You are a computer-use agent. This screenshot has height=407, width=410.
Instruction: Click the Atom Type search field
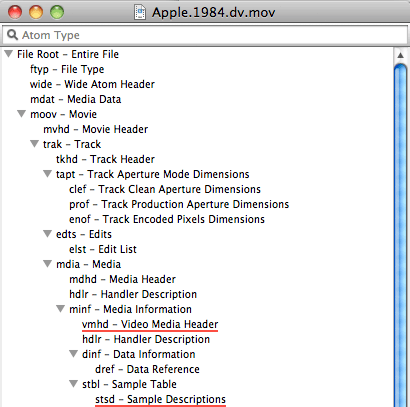[205, 35]
